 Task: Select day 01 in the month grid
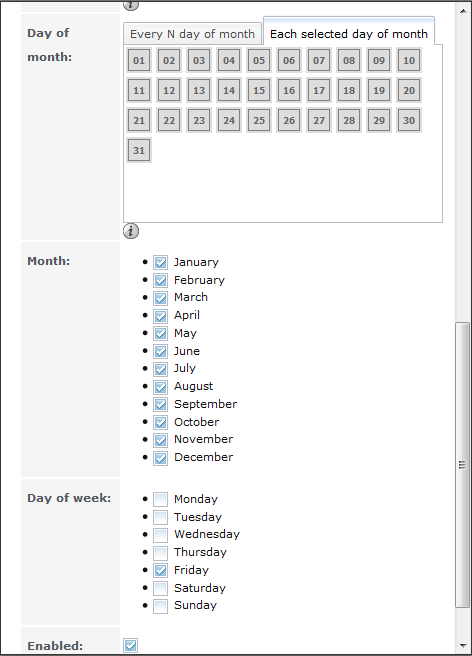pos(139,60)
